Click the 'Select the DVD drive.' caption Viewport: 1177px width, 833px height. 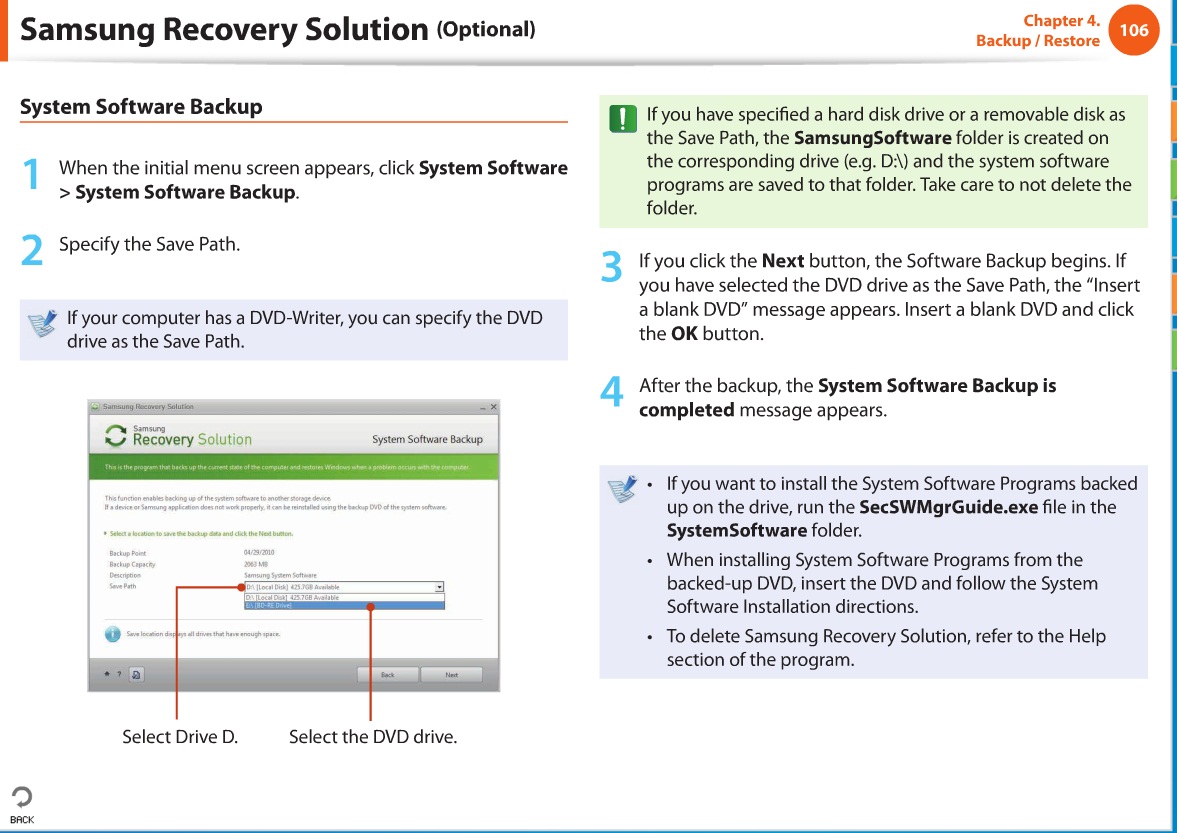point(373,737)
